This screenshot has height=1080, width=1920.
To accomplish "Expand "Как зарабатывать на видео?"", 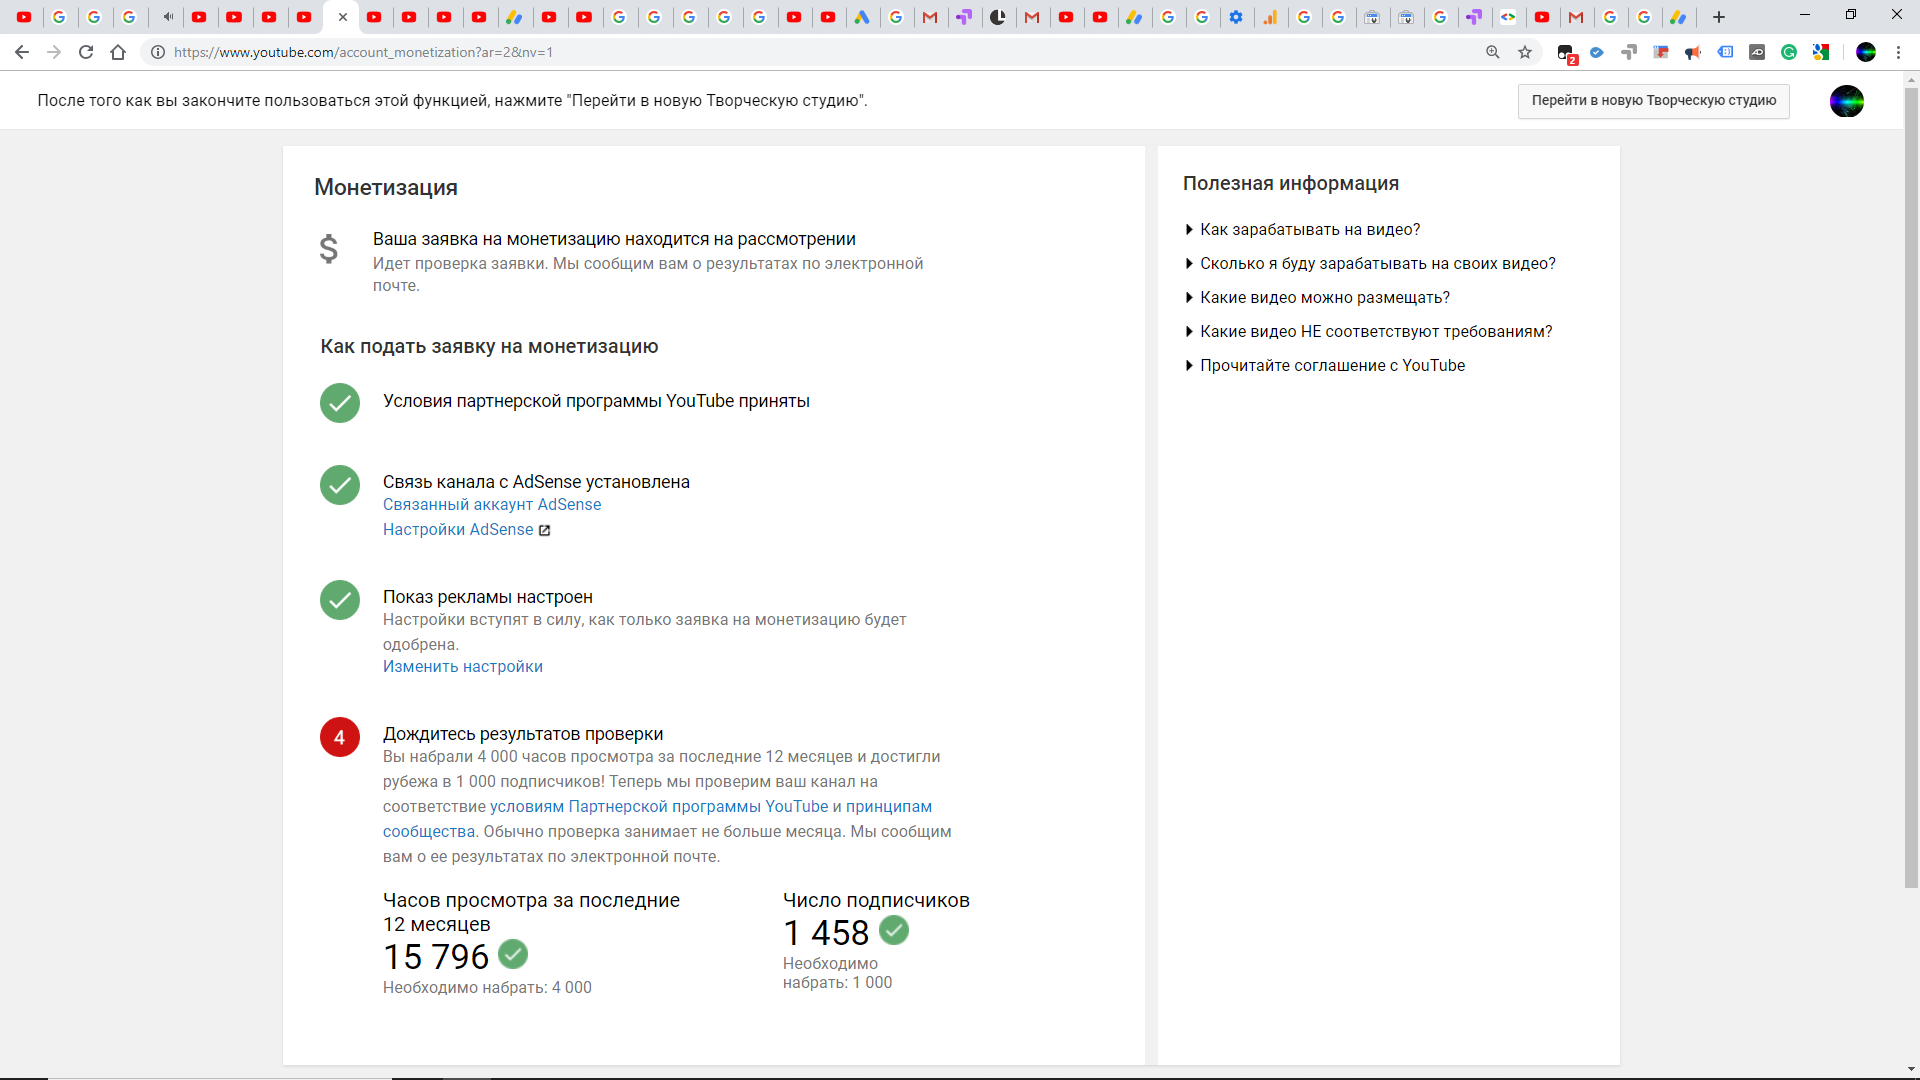I will tap(1309, 230).
